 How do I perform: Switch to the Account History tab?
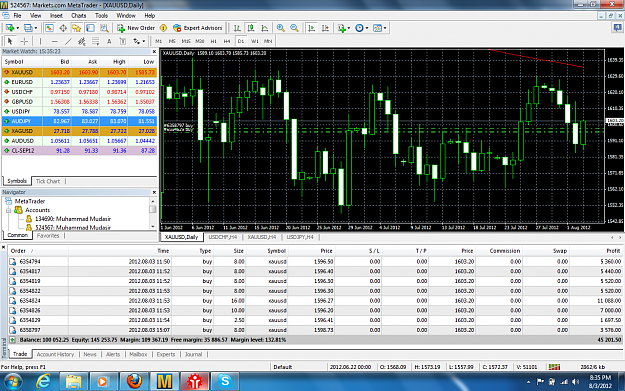[55, 354]
